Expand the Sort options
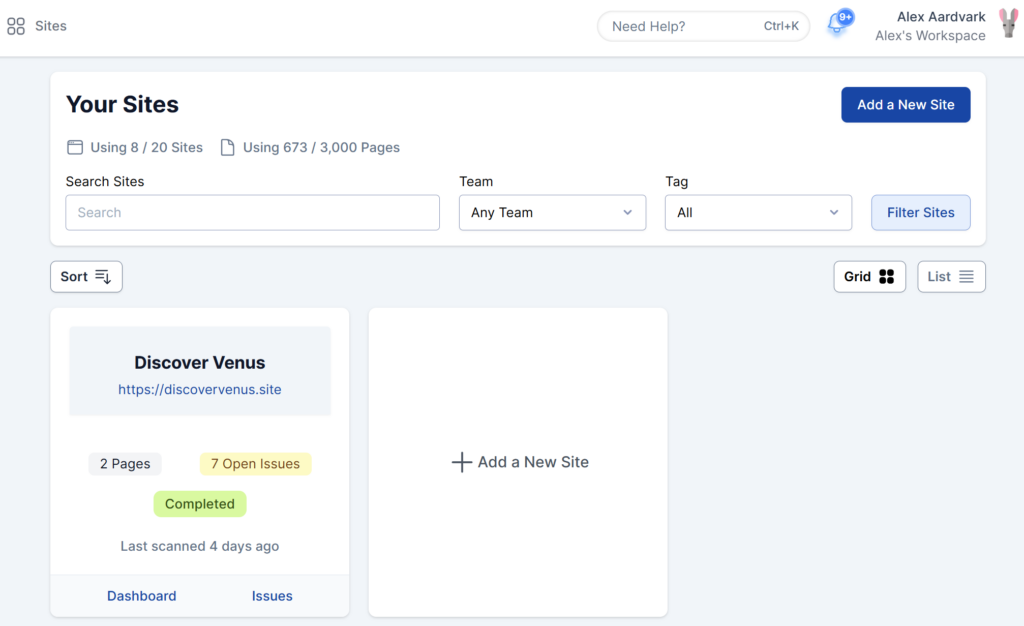 [86, 276]
